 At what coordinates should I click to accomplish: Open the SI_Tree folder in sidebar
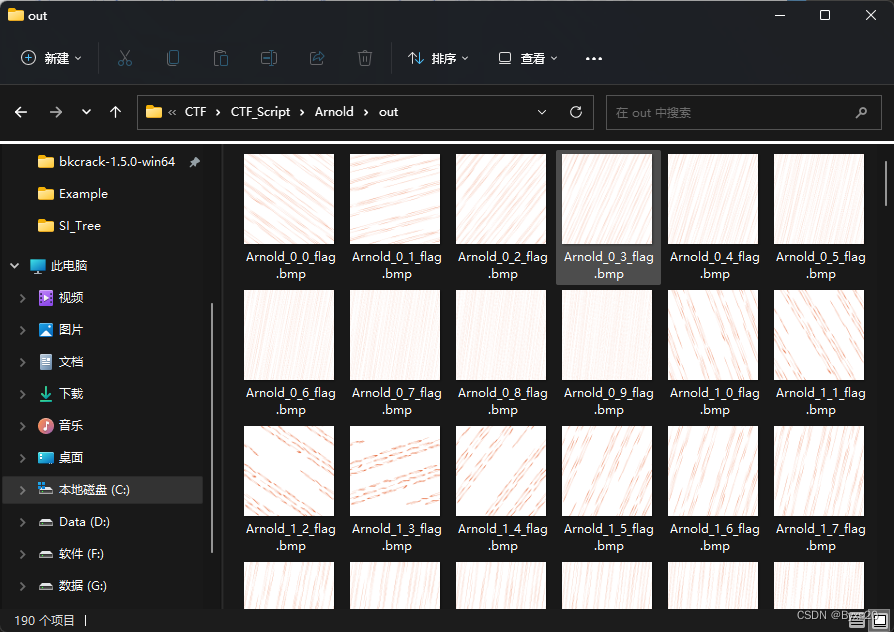click(69, 226)
